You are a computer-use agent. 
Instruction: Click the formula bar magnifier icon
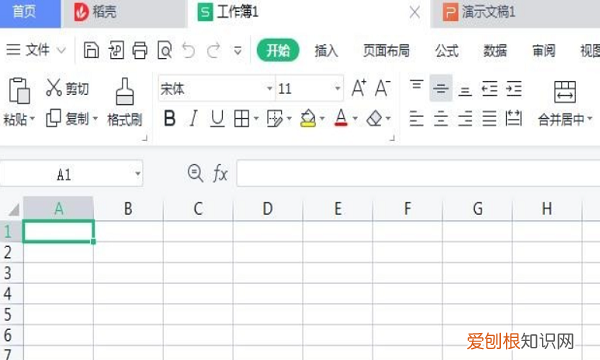tap(196, 173)
